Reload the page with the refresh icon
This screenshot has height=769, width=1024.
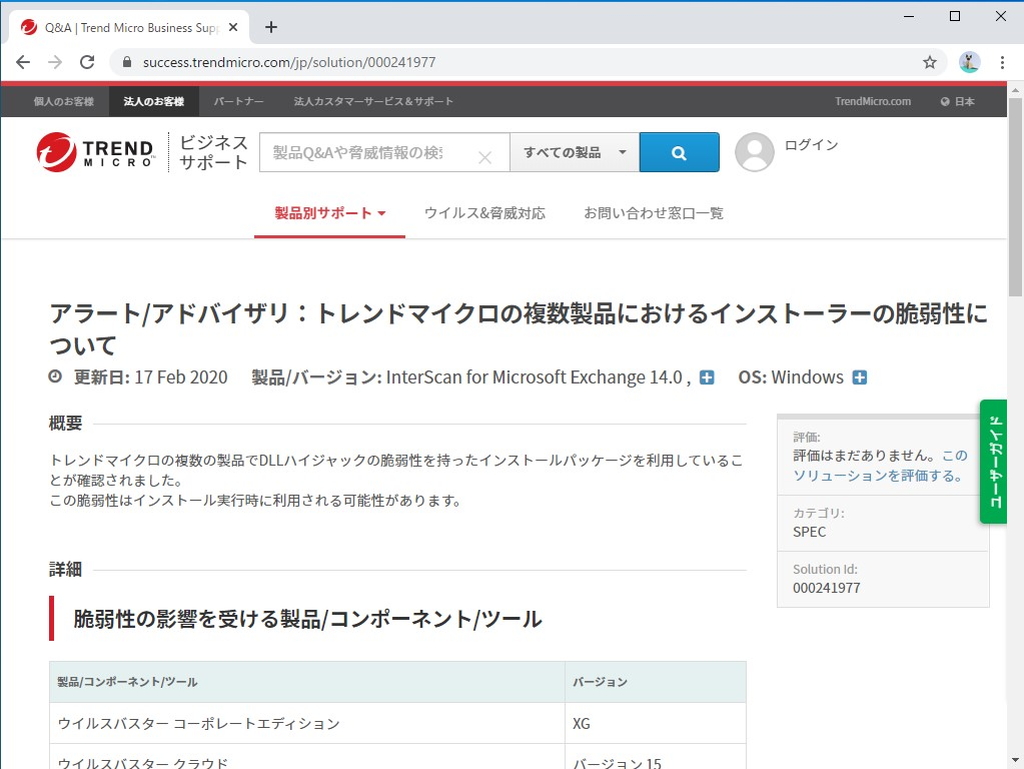[87, 61]
